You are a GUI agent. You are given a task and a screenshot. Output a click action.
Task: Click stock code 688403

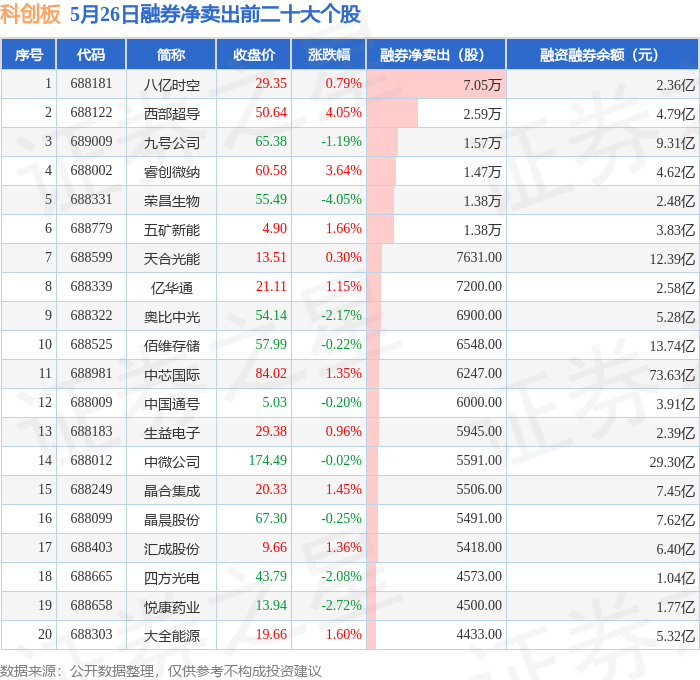(x=91, y=548)
